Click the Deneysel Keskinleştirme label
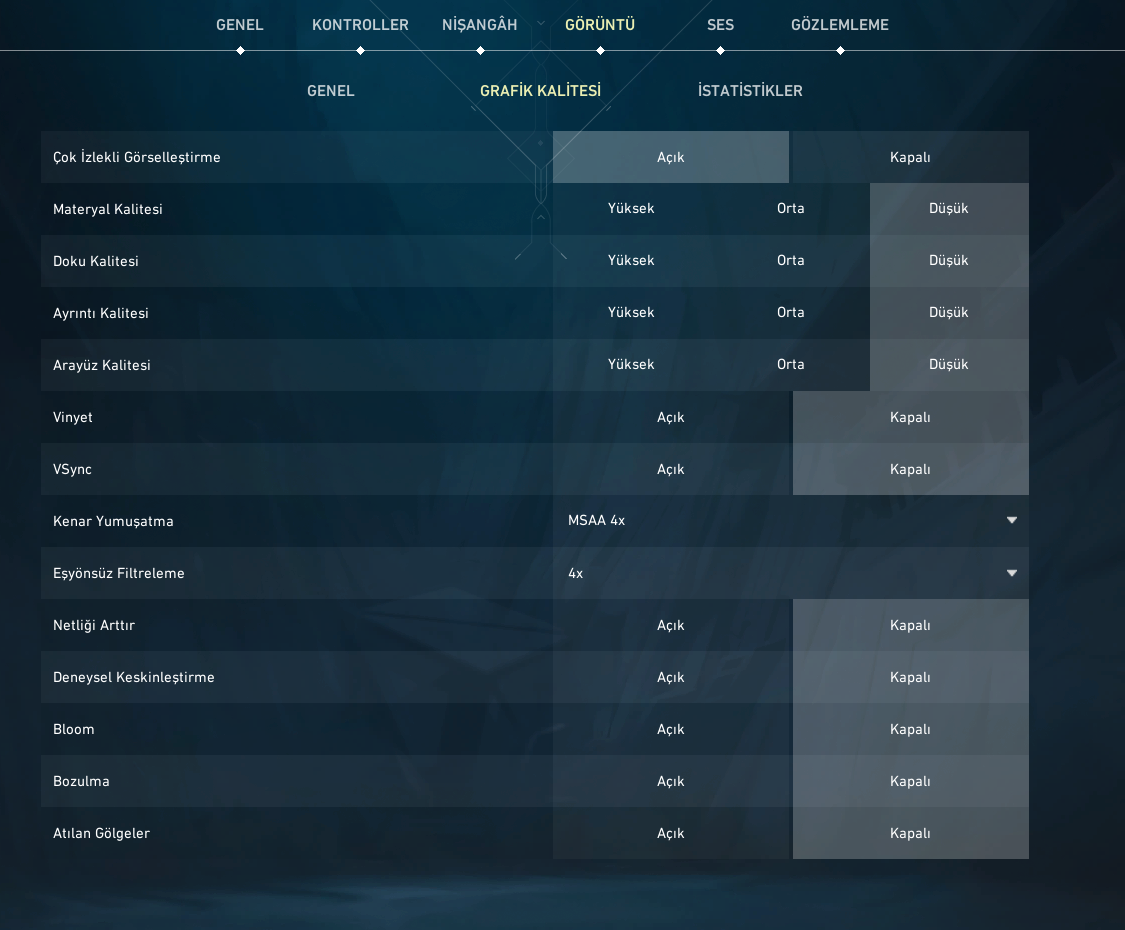 coord(133,677)
